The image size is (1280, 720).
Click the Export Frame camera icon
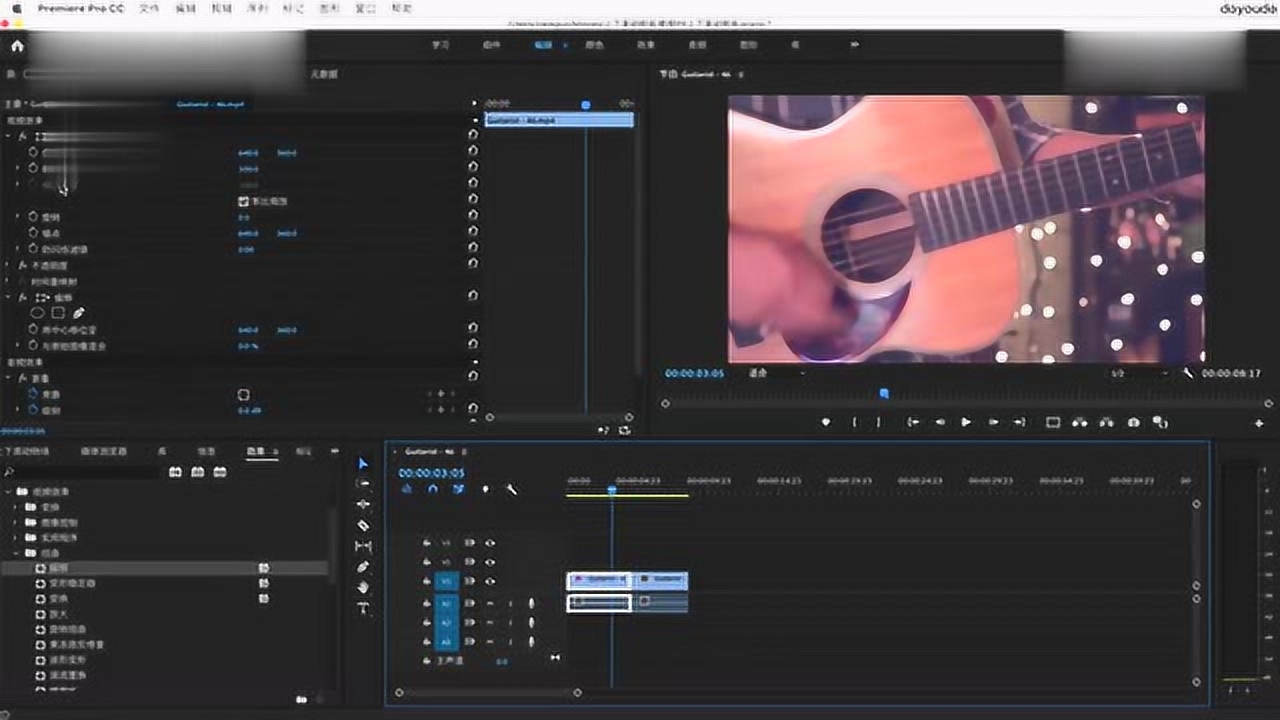point(1133,423)
